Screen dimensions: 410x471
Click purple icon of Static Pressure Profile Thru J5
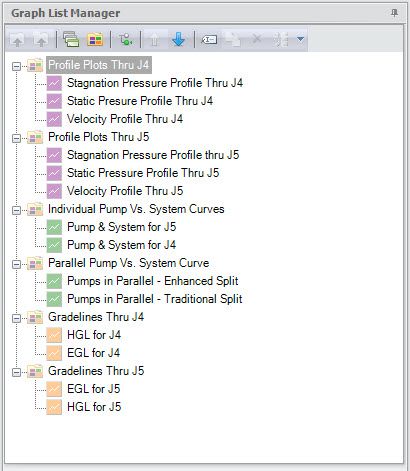[54, 173]
